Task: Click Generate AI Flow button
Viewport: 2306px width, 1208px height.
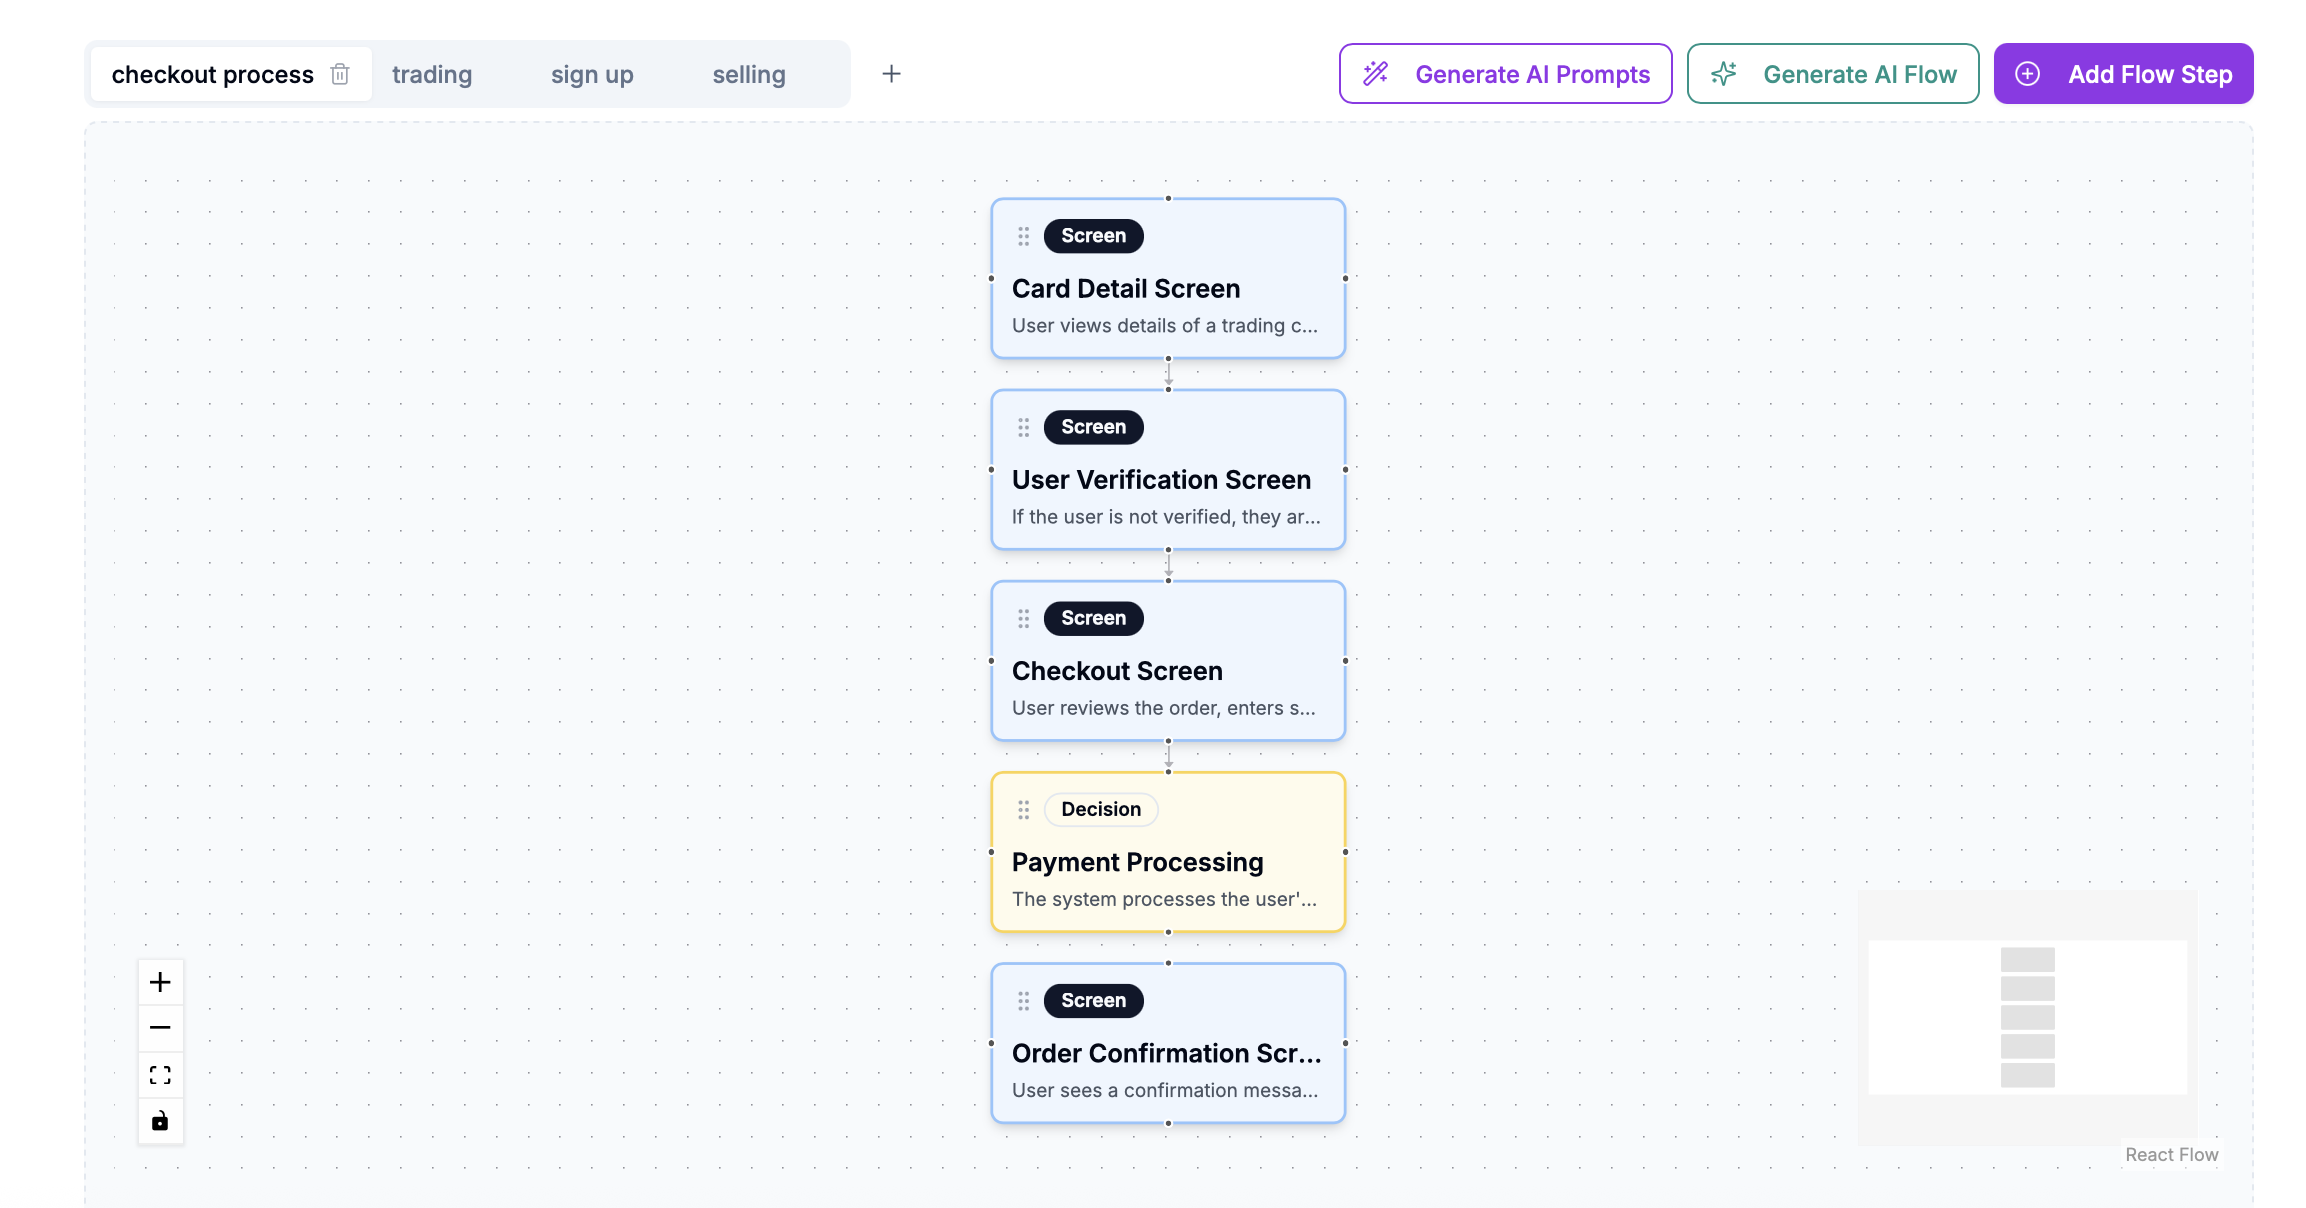Action: point(1832,74)
